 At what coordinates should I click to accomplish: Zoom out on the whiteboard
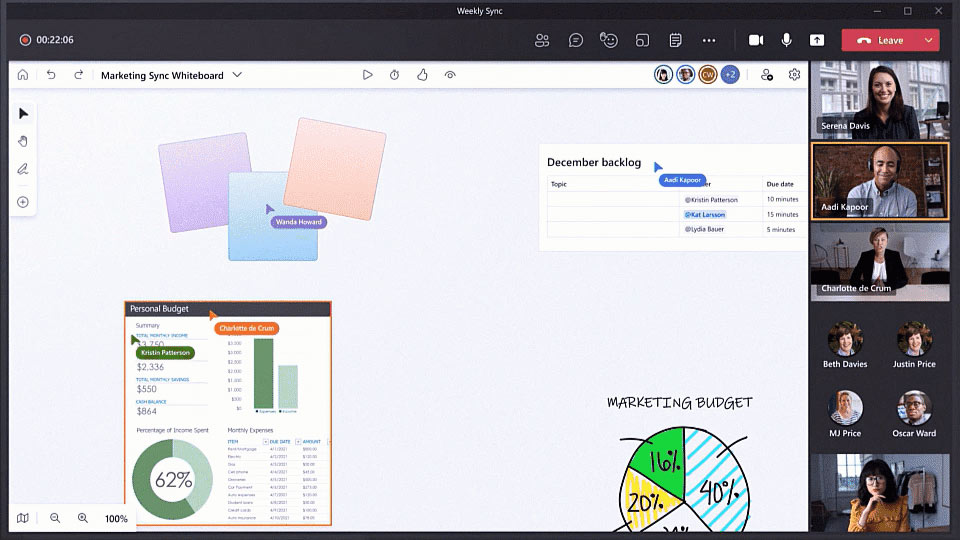[x=55, y=518]
